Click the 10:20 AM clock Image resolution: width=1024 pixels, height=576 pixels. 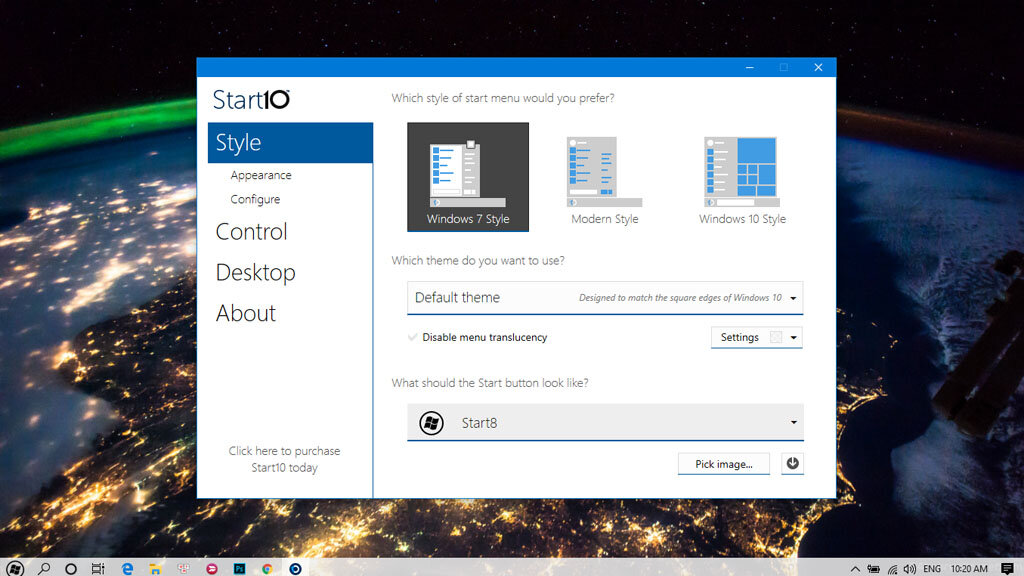point(968,569)
